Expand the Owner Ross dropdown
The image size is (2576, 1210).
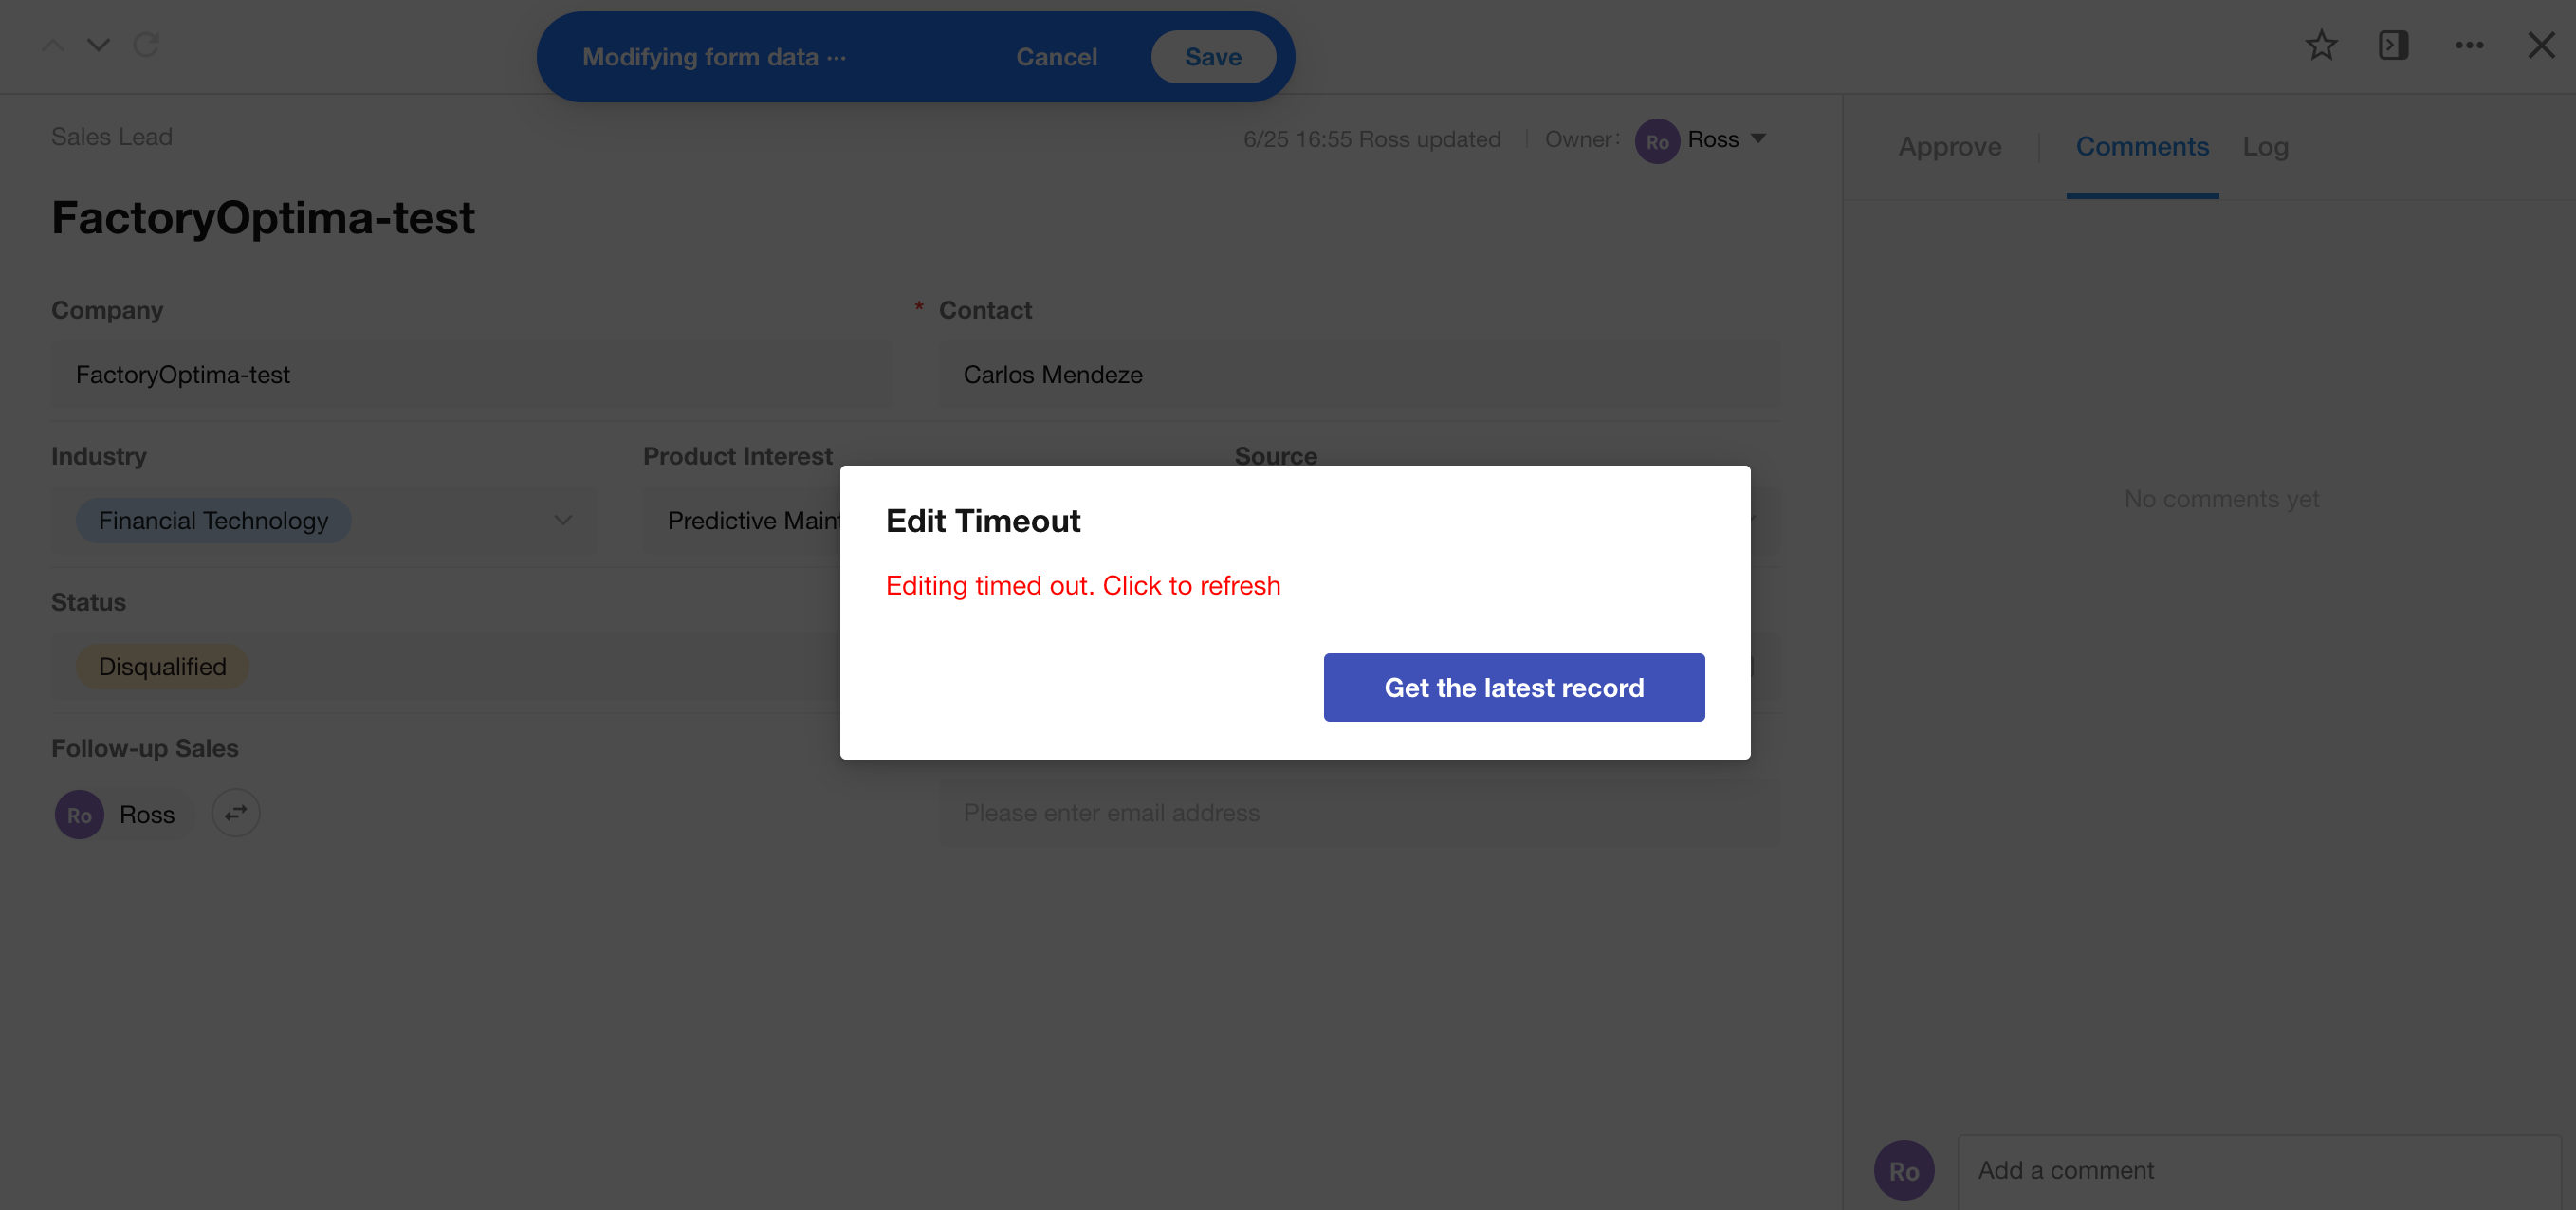[1758, 139]
